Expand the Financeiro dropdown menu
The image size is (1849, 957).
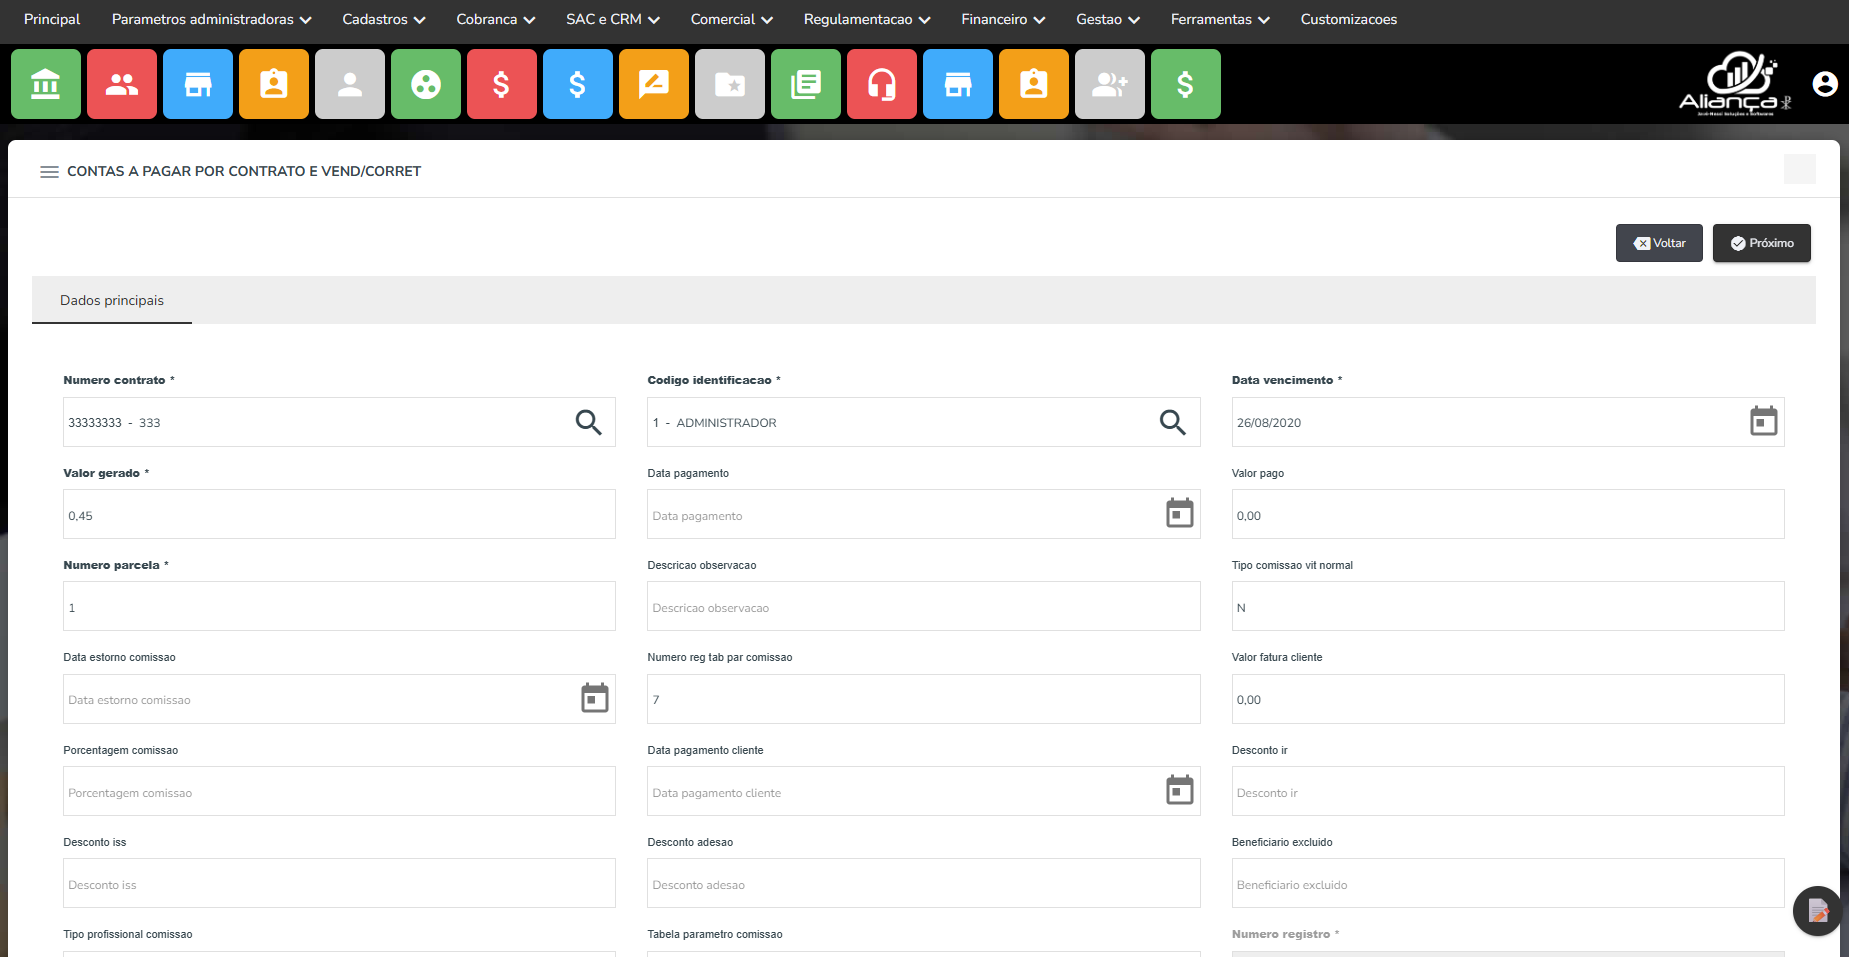click(1002, 20)
